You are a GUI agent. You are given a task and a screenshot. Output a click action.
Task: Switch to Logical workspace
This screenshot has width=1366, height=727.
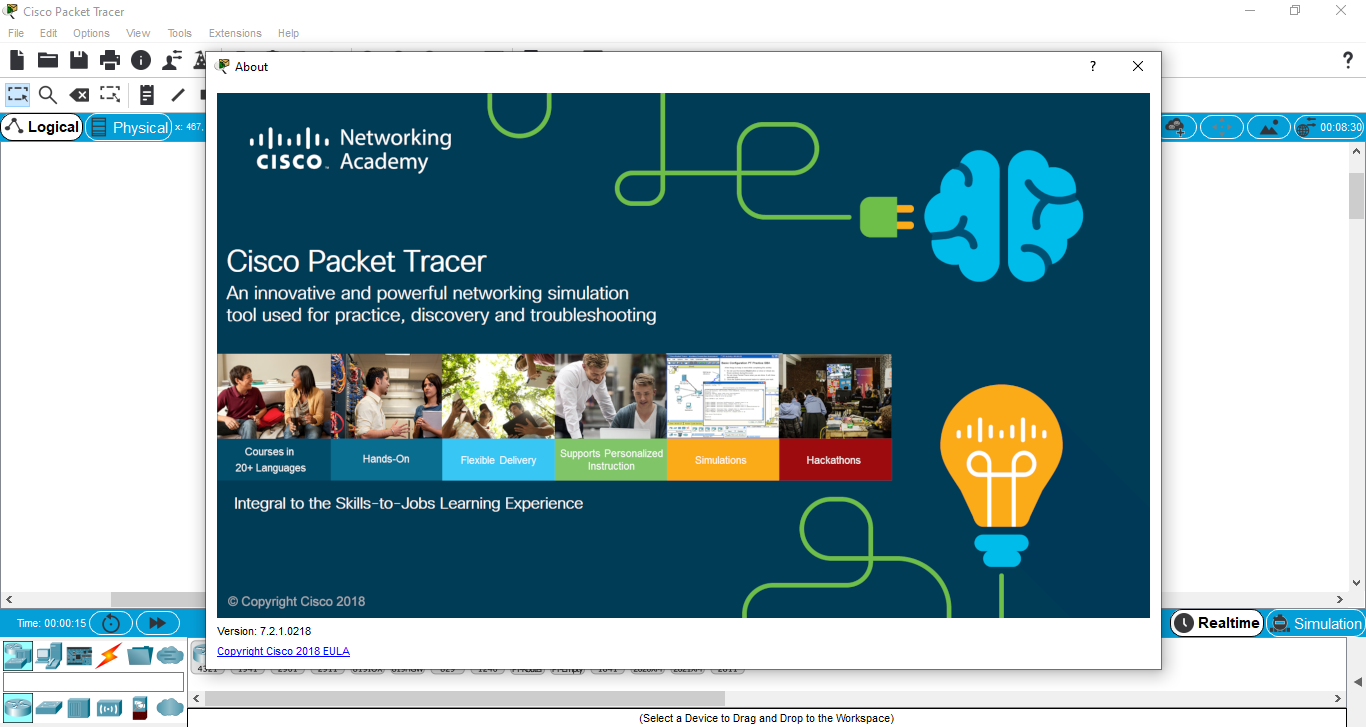coord(42,127)
